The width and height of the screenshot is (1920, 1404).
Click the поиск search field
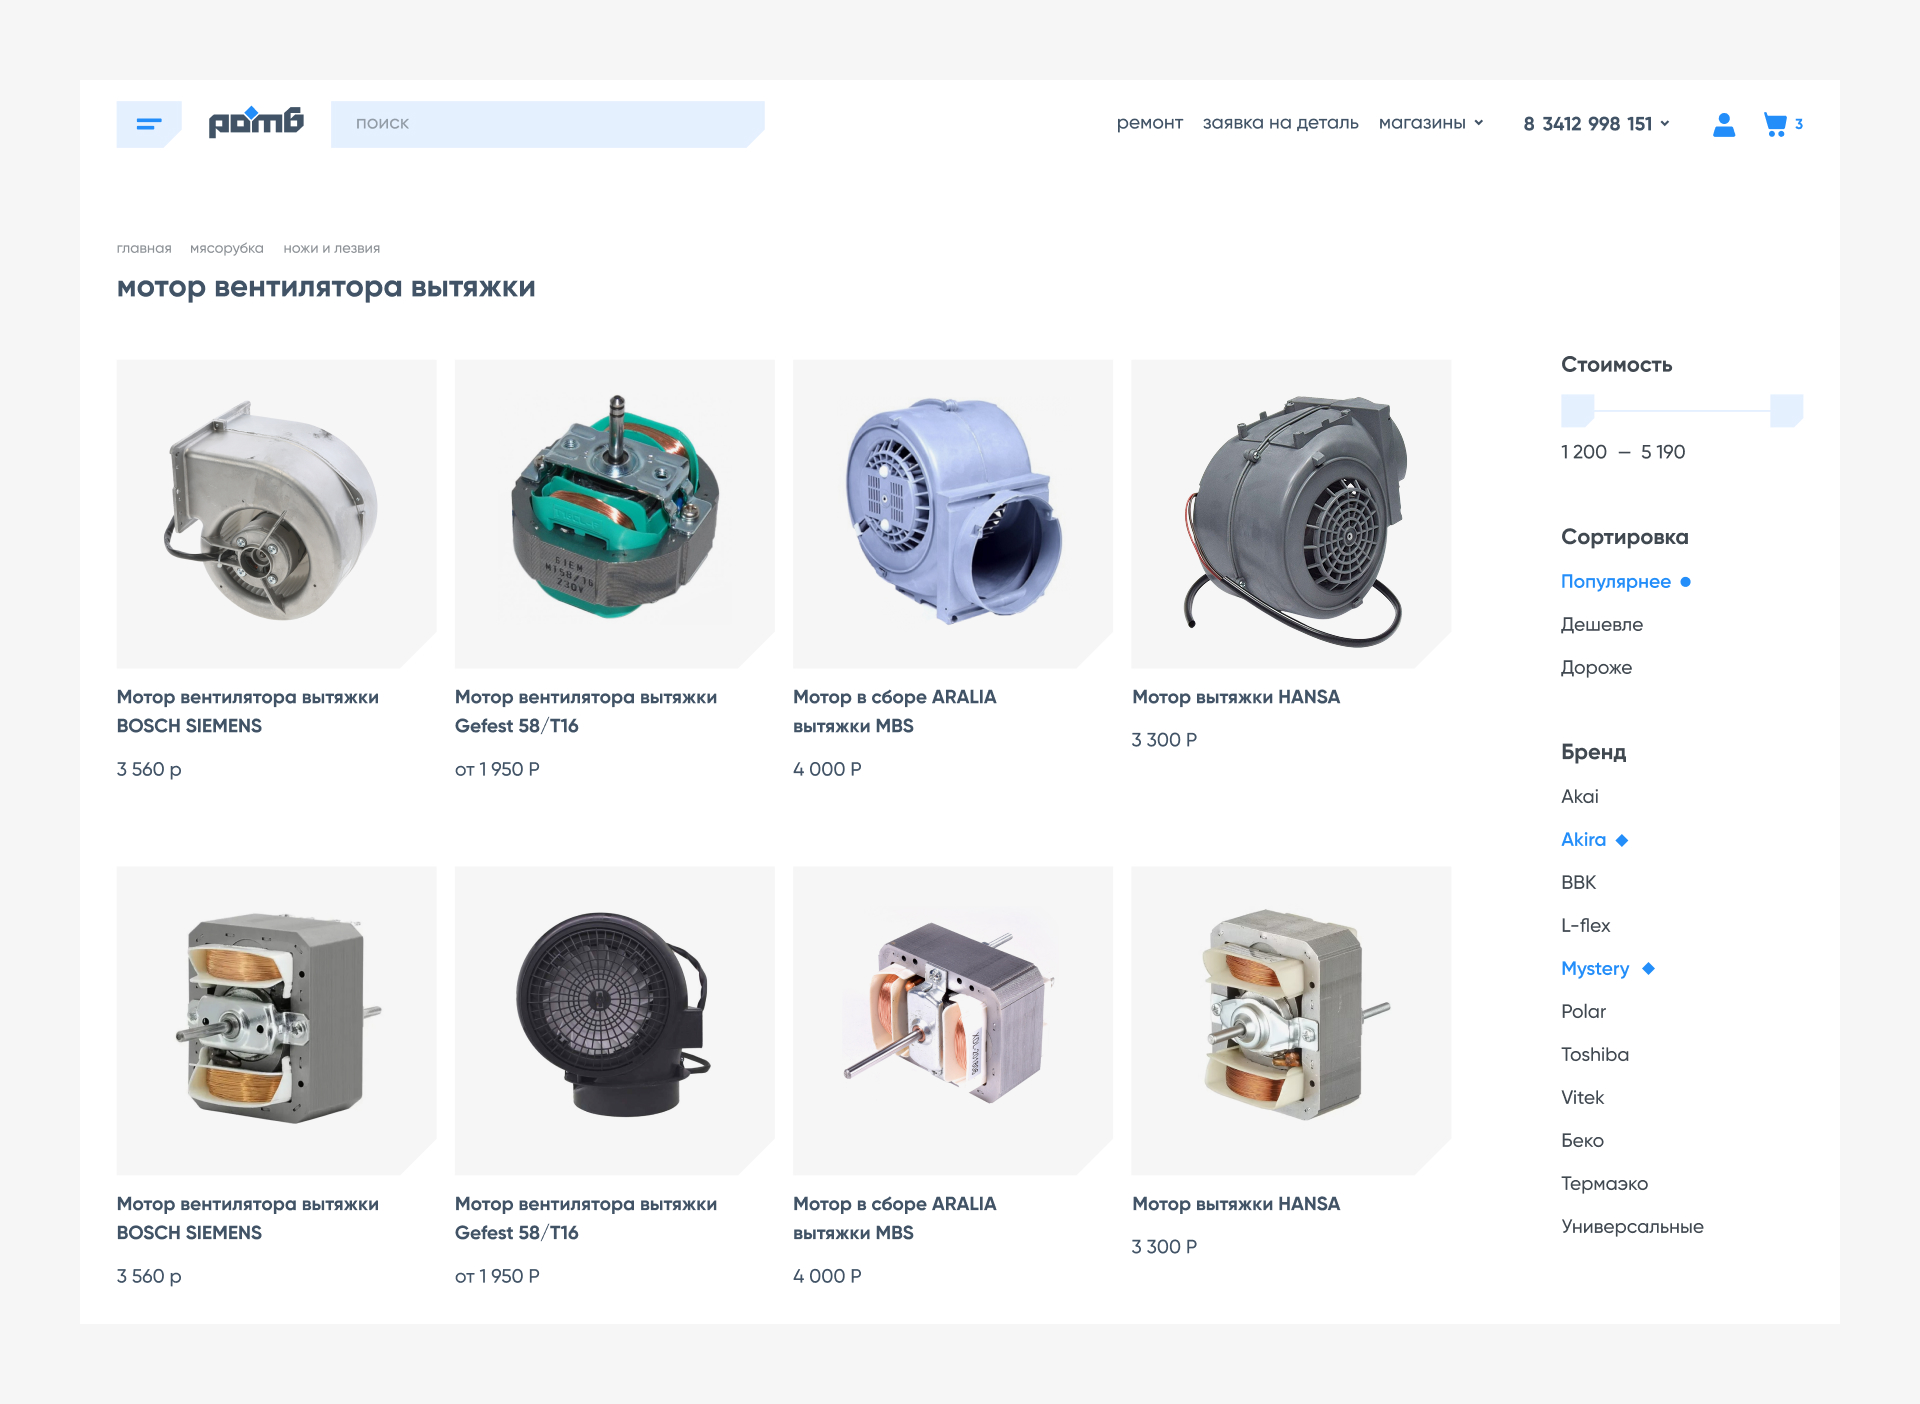pos(547,124)
